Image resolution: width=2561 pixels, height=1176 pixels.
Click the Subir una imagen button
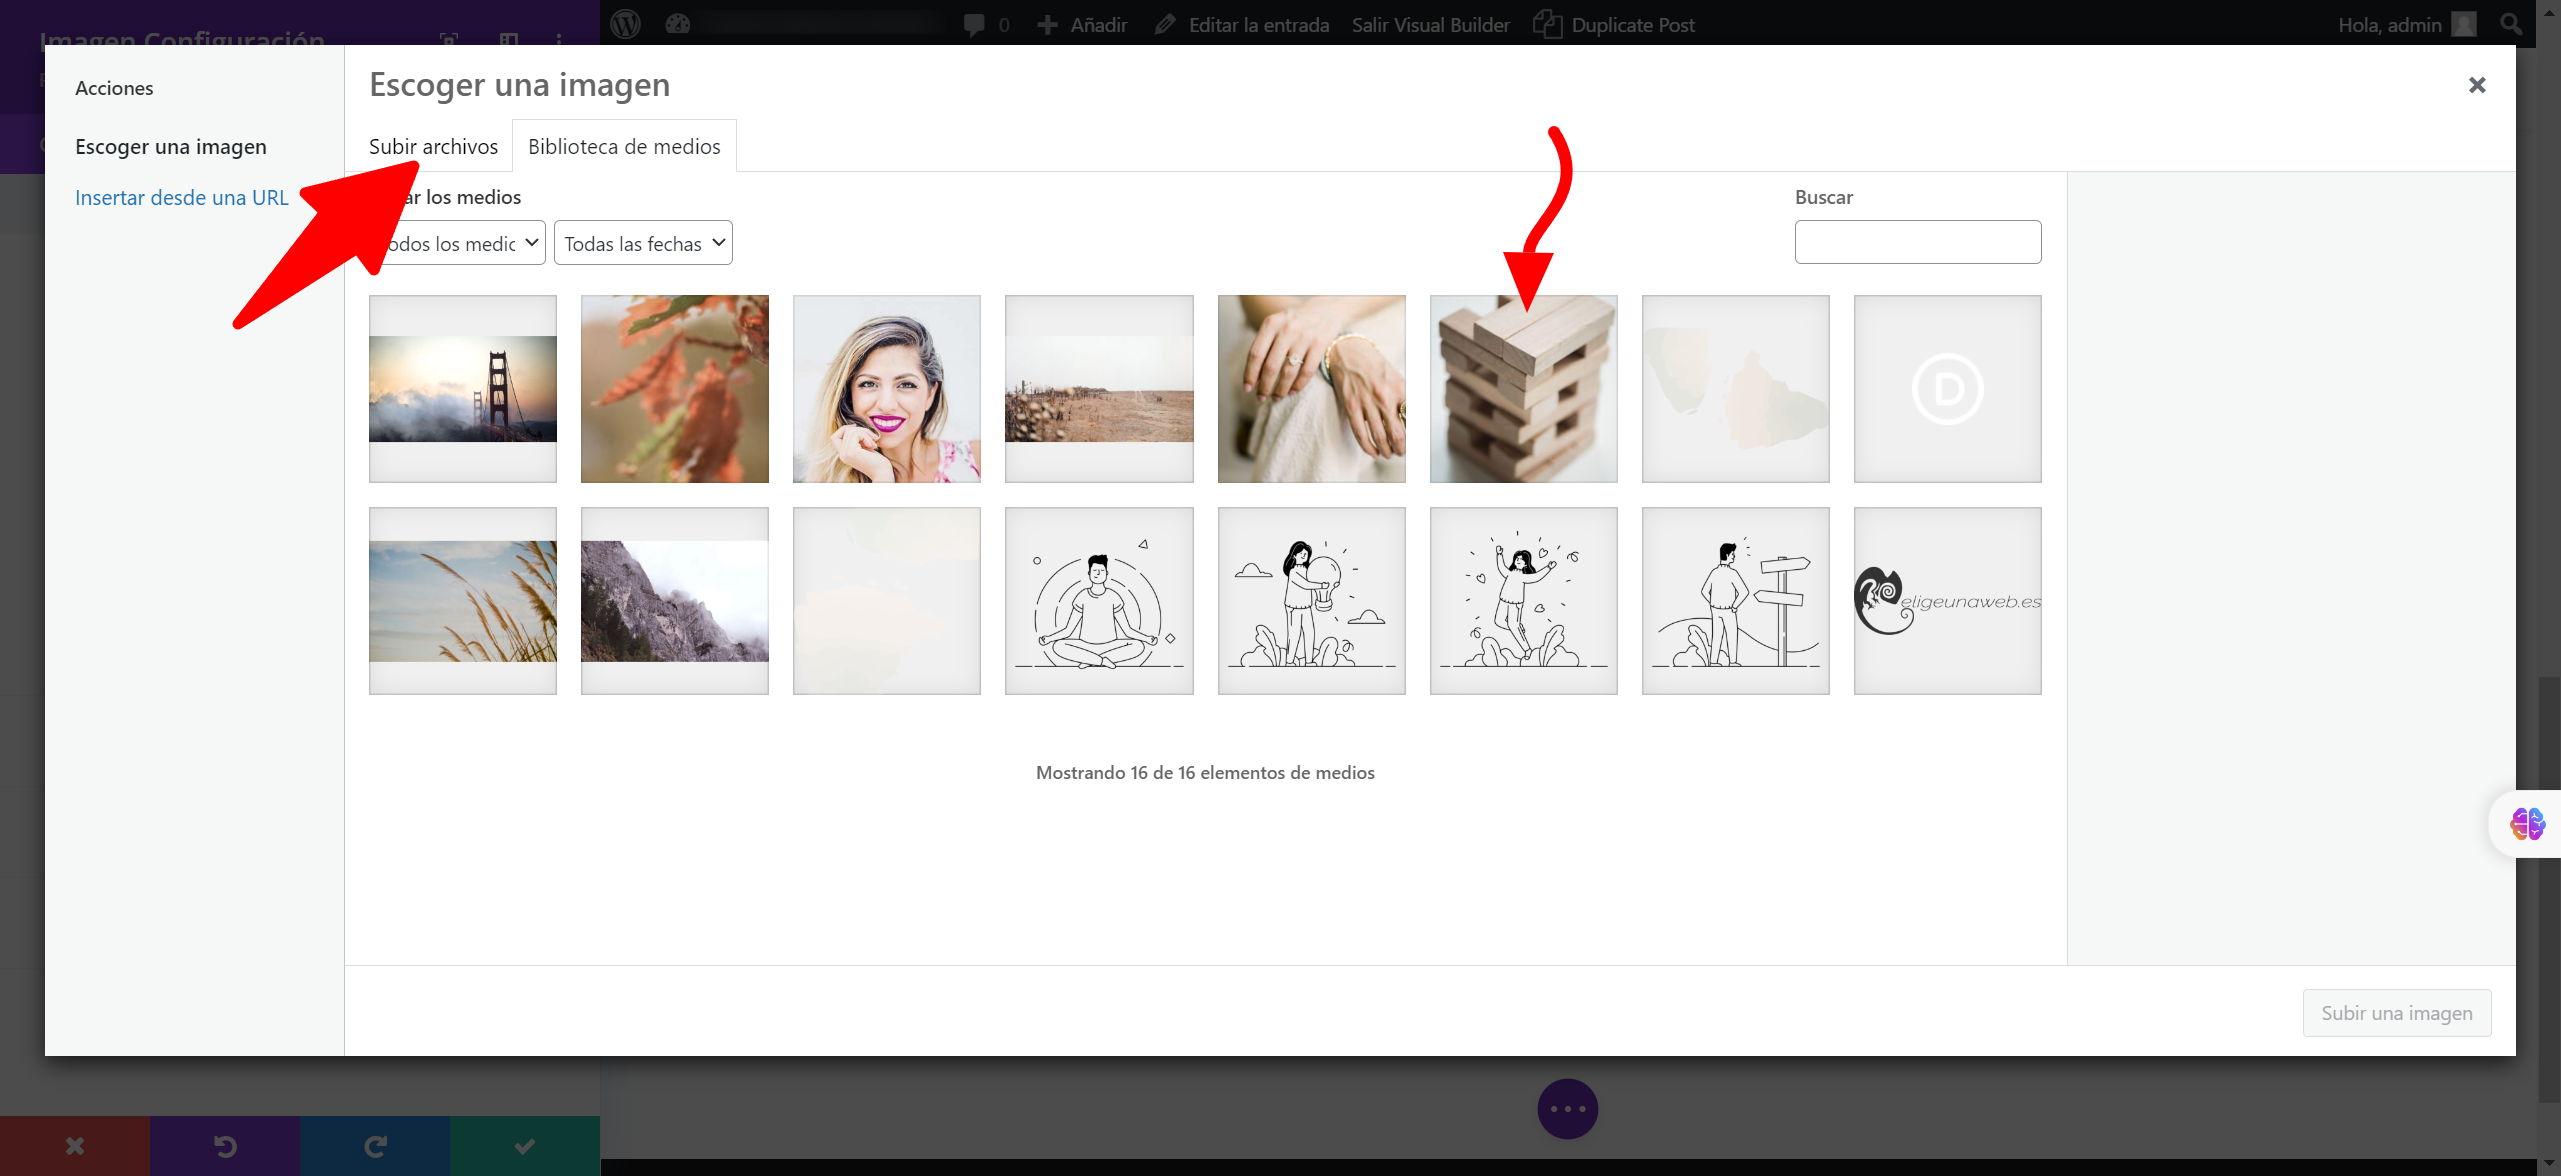pos(2396,1013)
